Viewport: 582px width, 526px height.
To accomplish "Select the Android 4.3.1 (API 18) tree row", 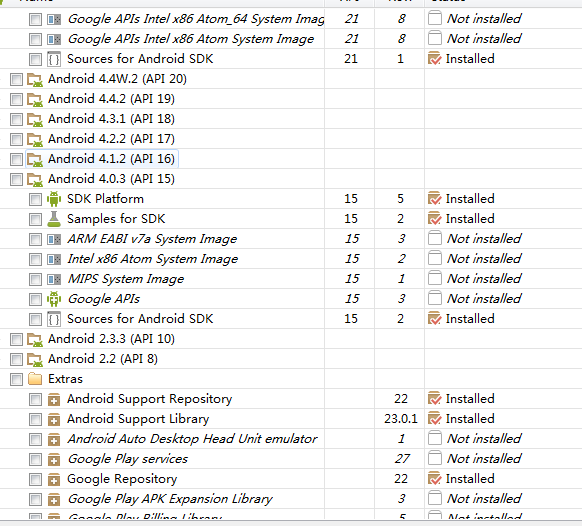I will point(111,119).
